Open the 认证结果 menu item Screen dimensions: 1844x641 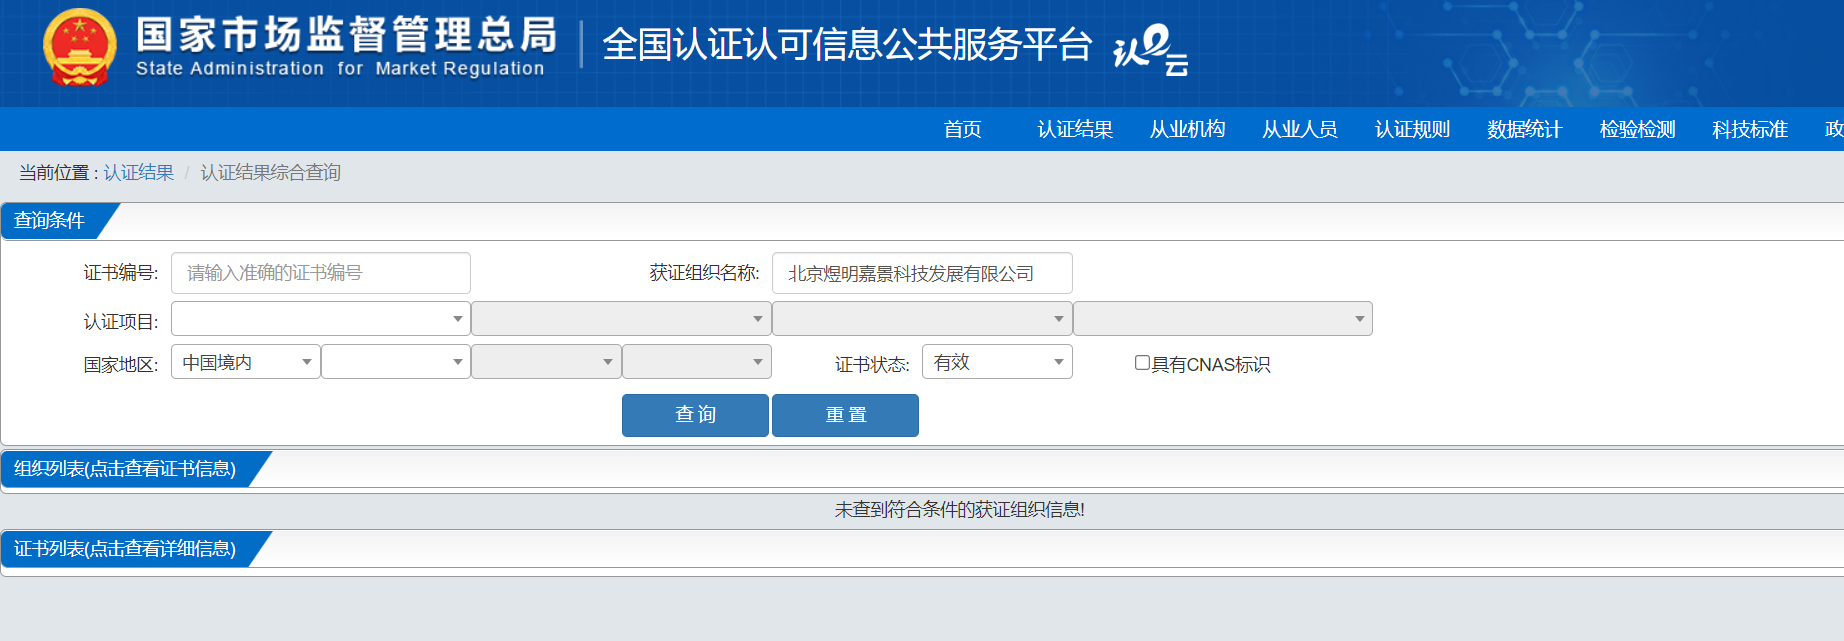pyautogui.click(x=1075, y=129)
